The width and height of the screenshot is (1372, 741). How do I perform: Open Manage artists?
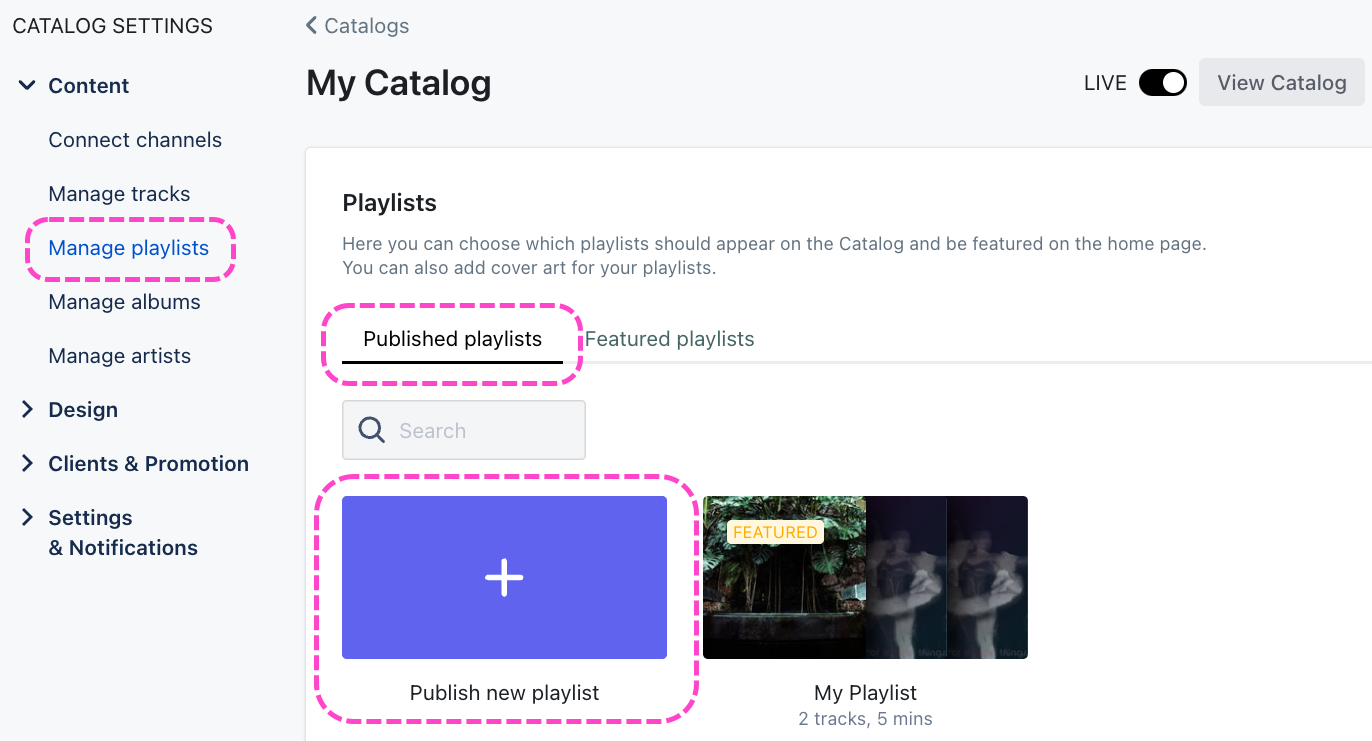[x=119, y=356]
